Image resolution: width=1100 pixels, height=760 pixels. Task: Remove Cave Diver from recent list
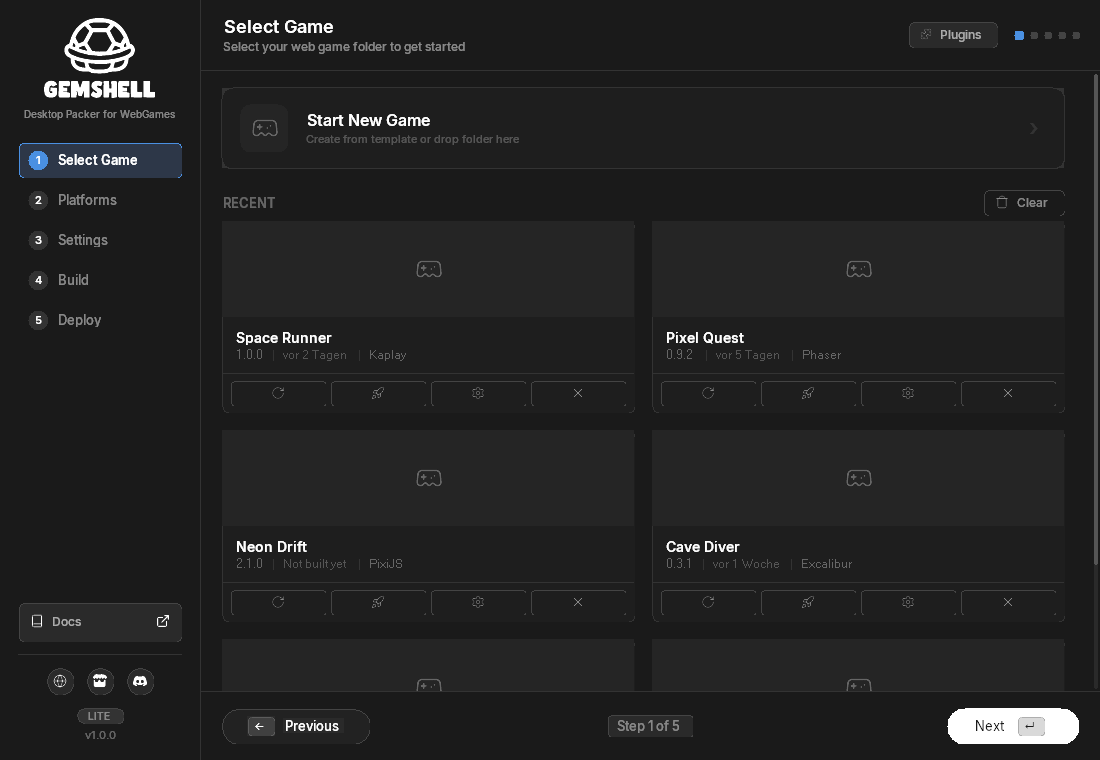pos(1008,602)
